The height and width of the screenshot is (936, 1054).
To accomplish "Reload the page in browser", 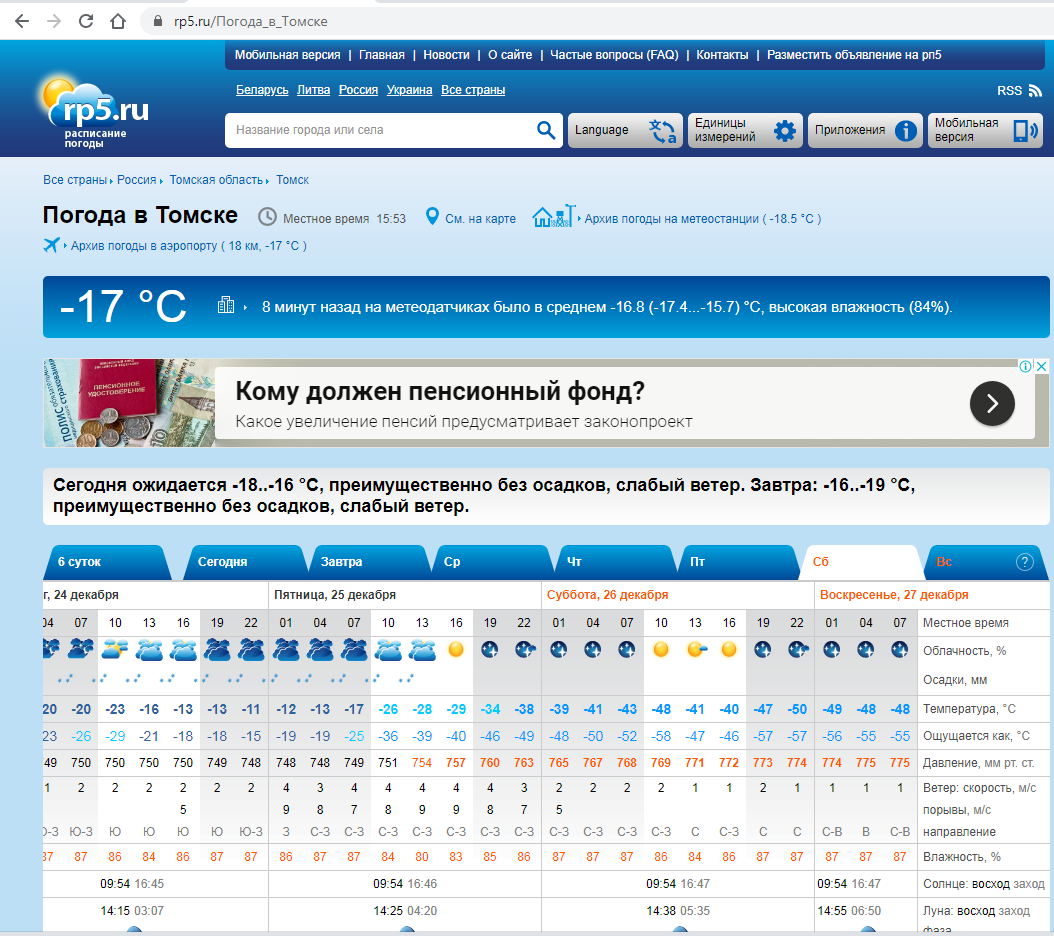I will click(x=86, y=21).
